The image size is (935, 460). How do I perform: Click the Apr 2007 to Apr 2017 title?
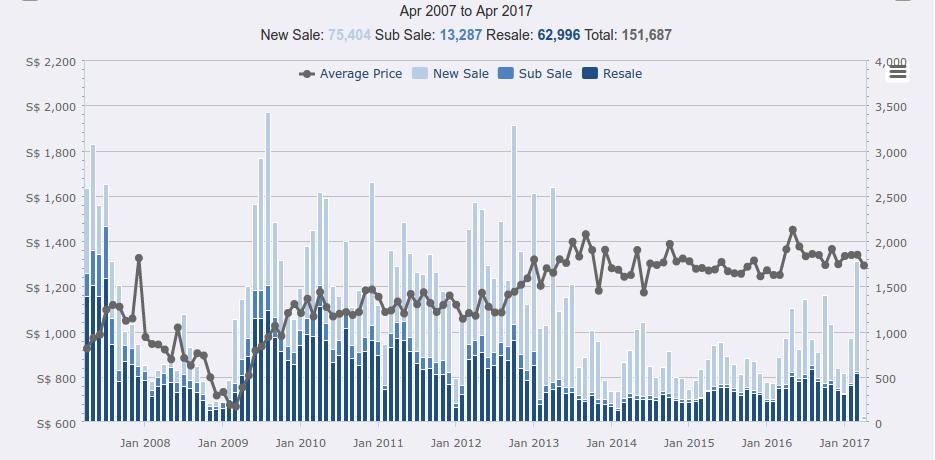click(x=466, y=11)
